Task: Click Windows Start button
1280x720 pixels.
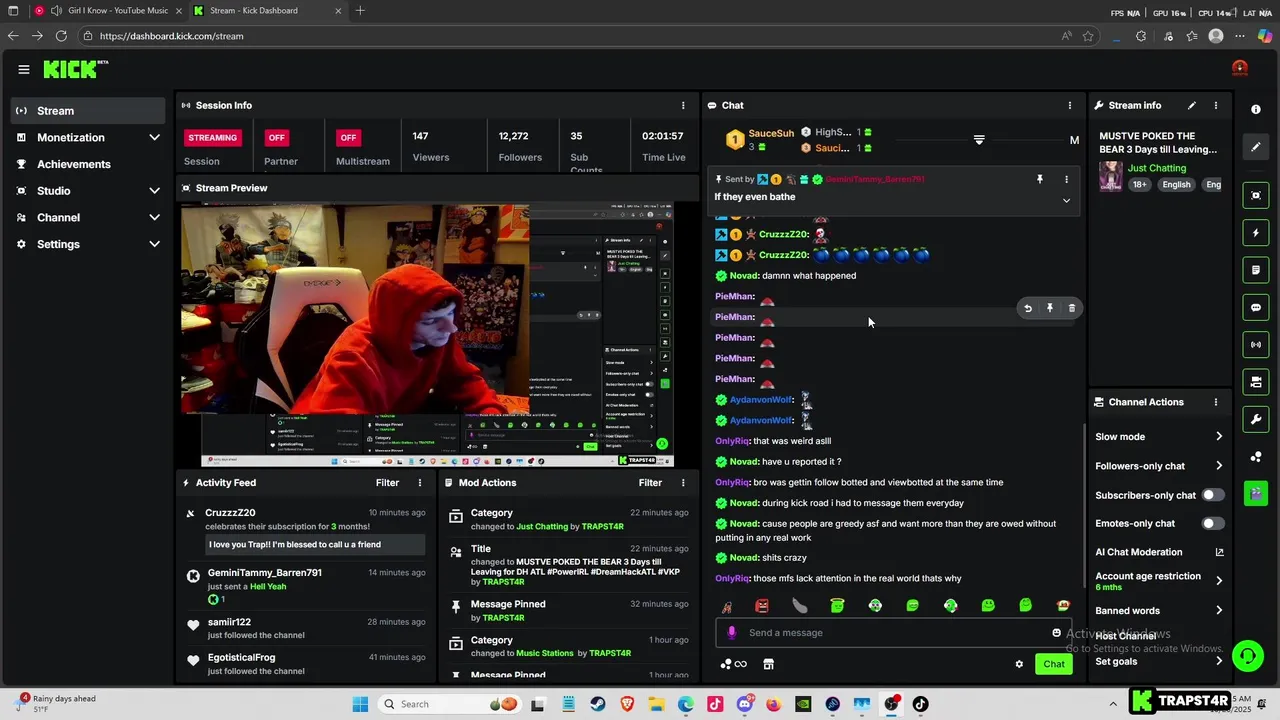Action: point(360,704)
